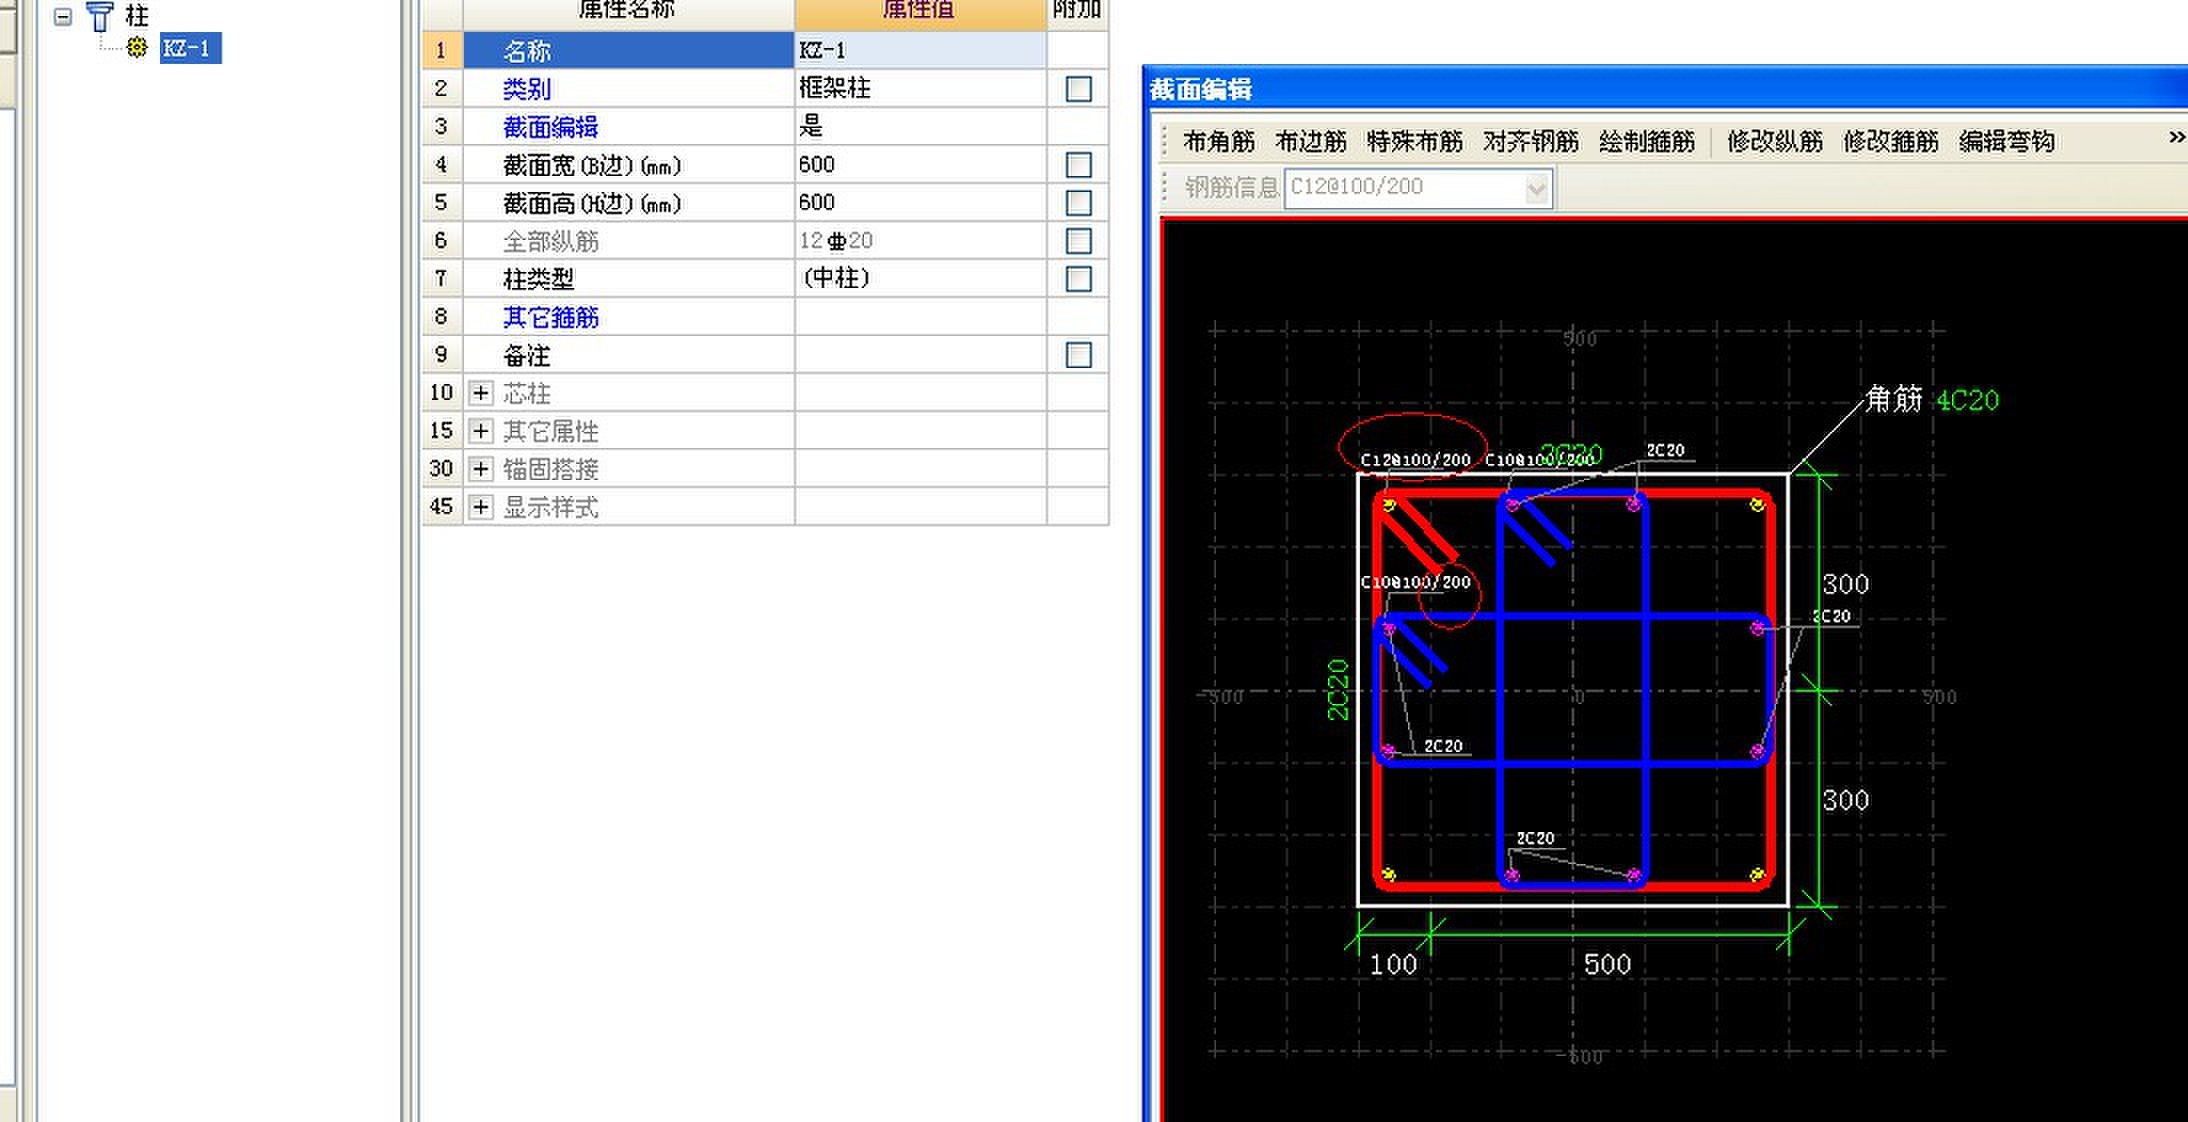Click the bottom-right yellow corner rebar
Screen dimensions: 2188x1122
pos(1757,875)
